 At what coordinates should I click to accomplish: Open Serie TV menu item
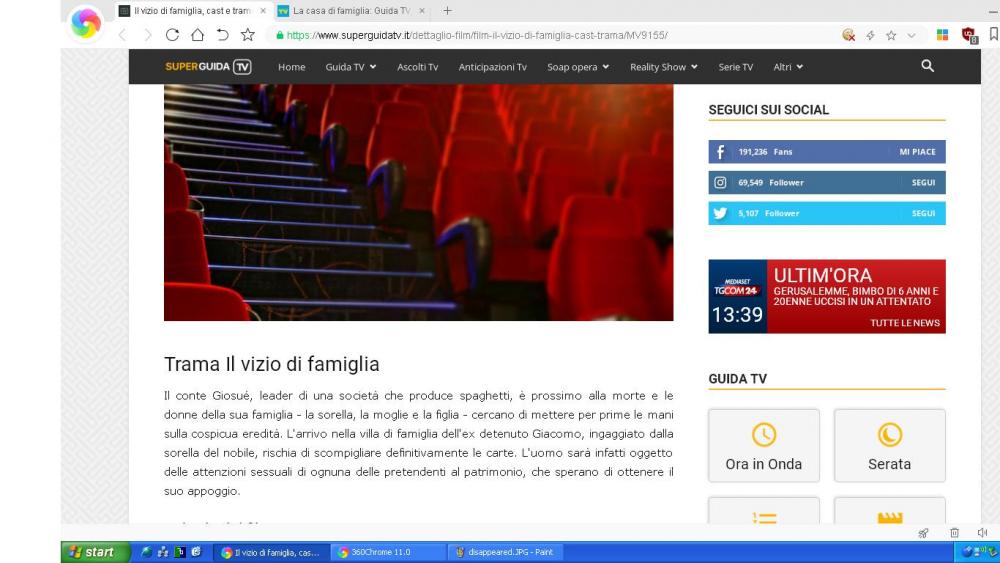(735, 67)
